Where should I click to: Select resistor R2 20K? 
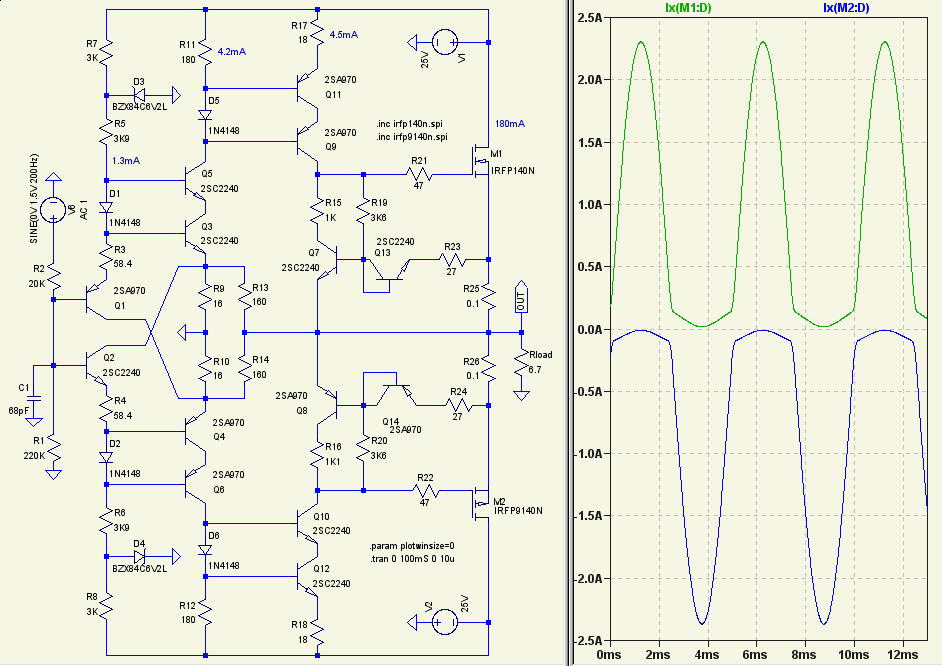pyautogui.click(x=53, y=277)
